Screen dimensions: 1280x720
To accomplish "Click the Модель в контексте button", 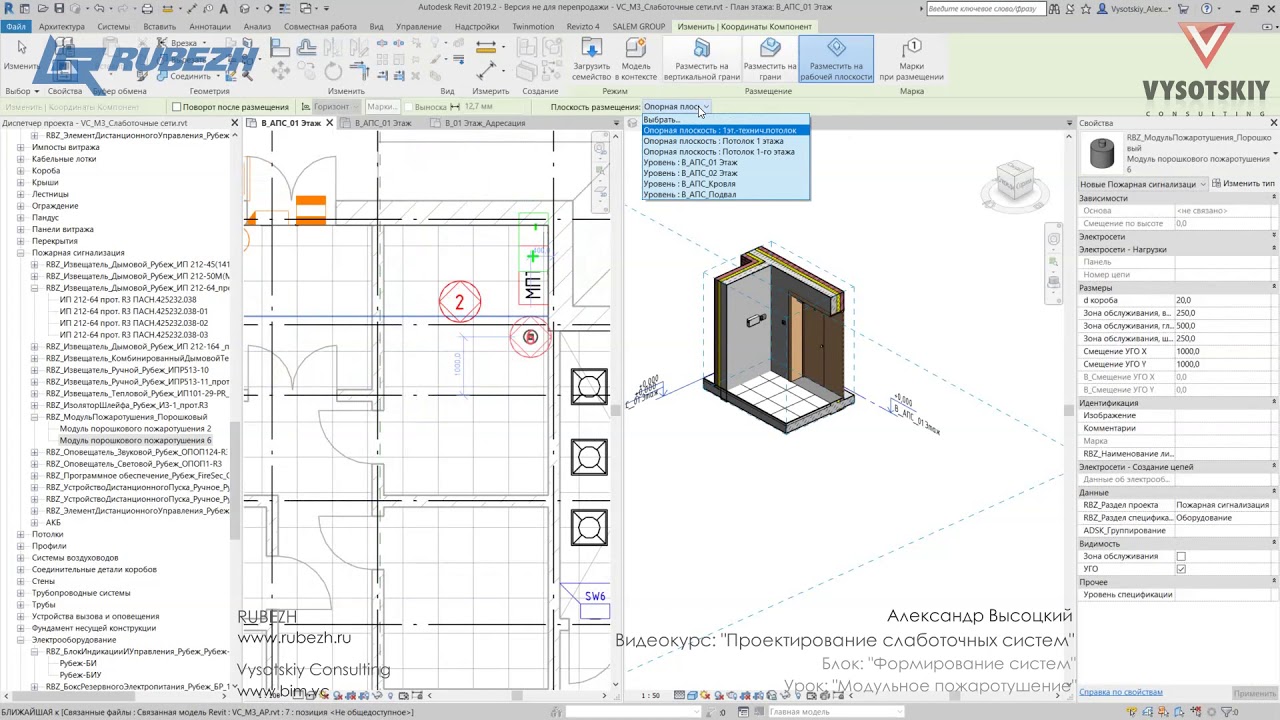I will (636, 60).
